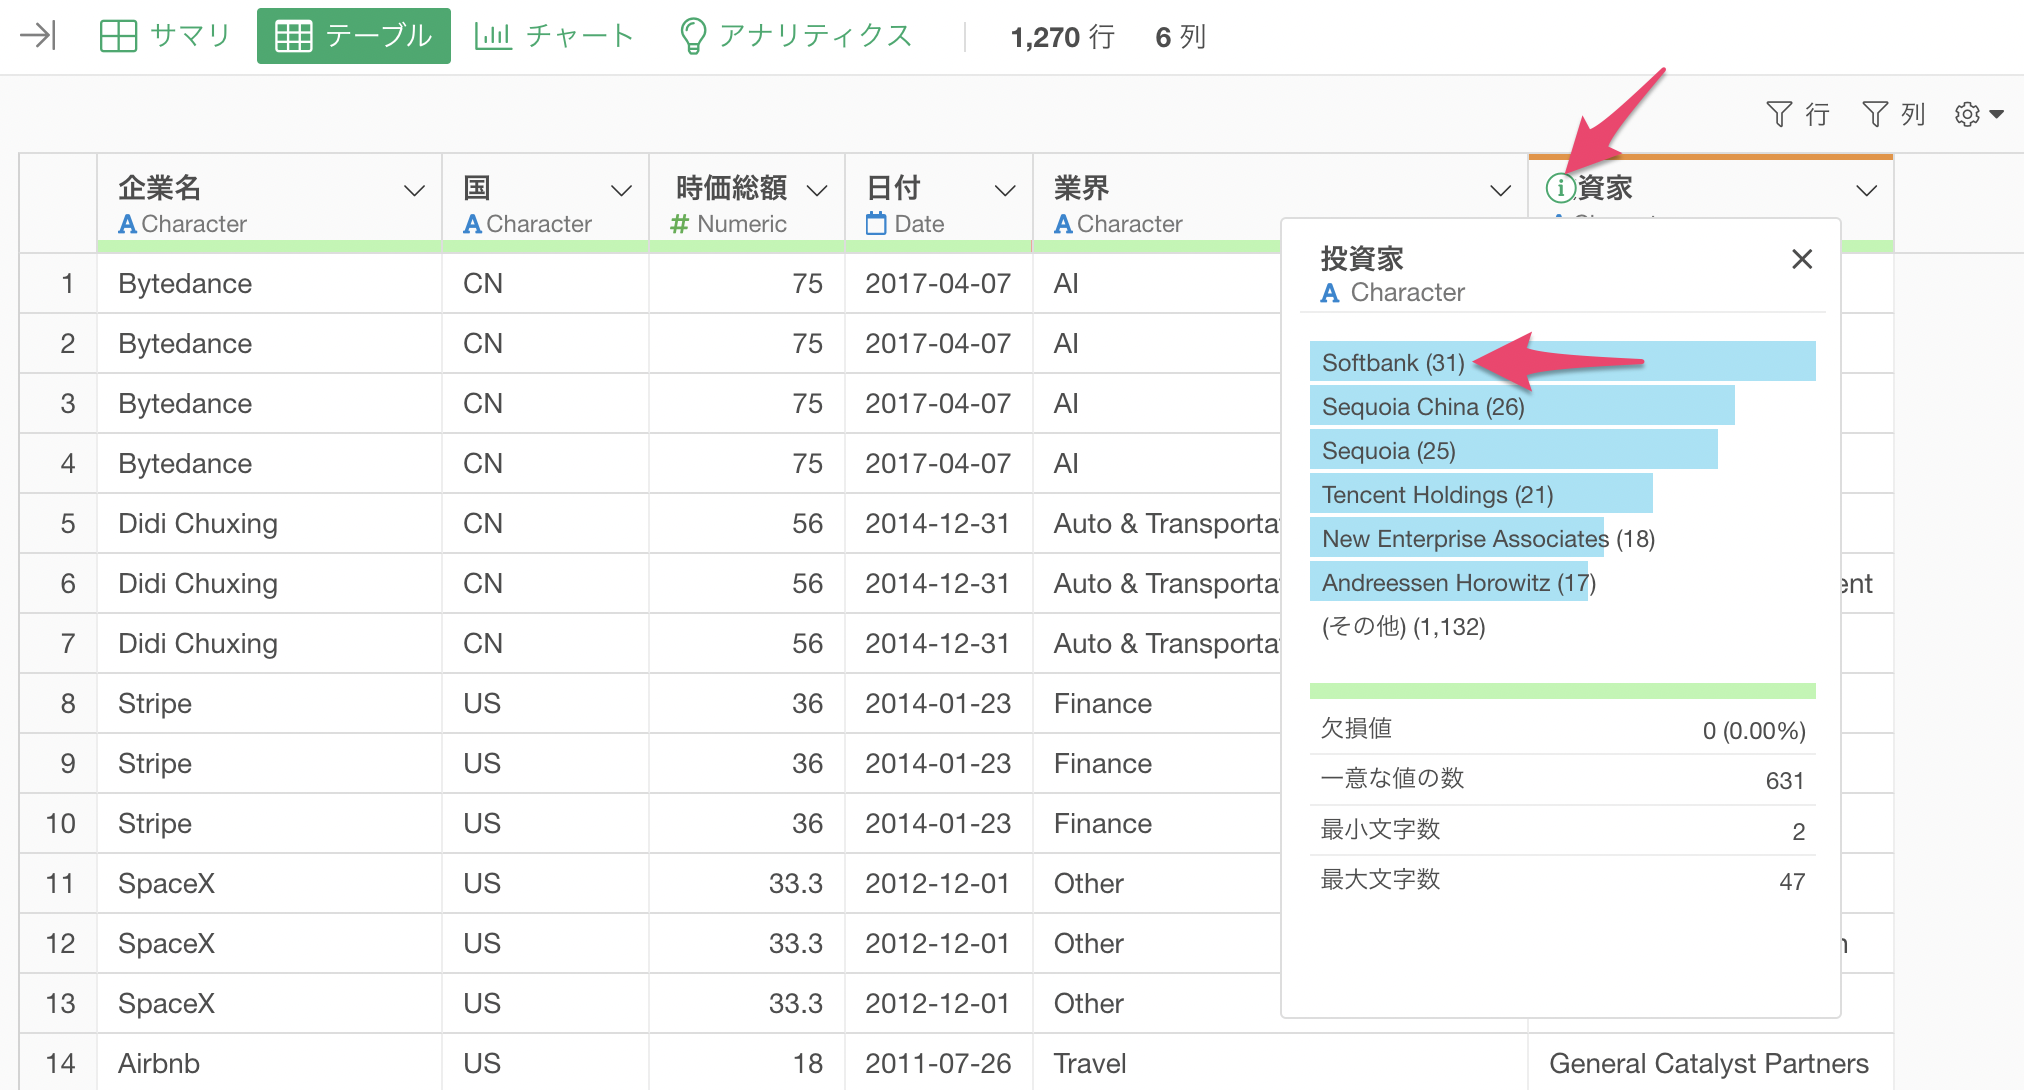
Task: Switch to the サマリ summary view
Action: click(x=165, y=36)
